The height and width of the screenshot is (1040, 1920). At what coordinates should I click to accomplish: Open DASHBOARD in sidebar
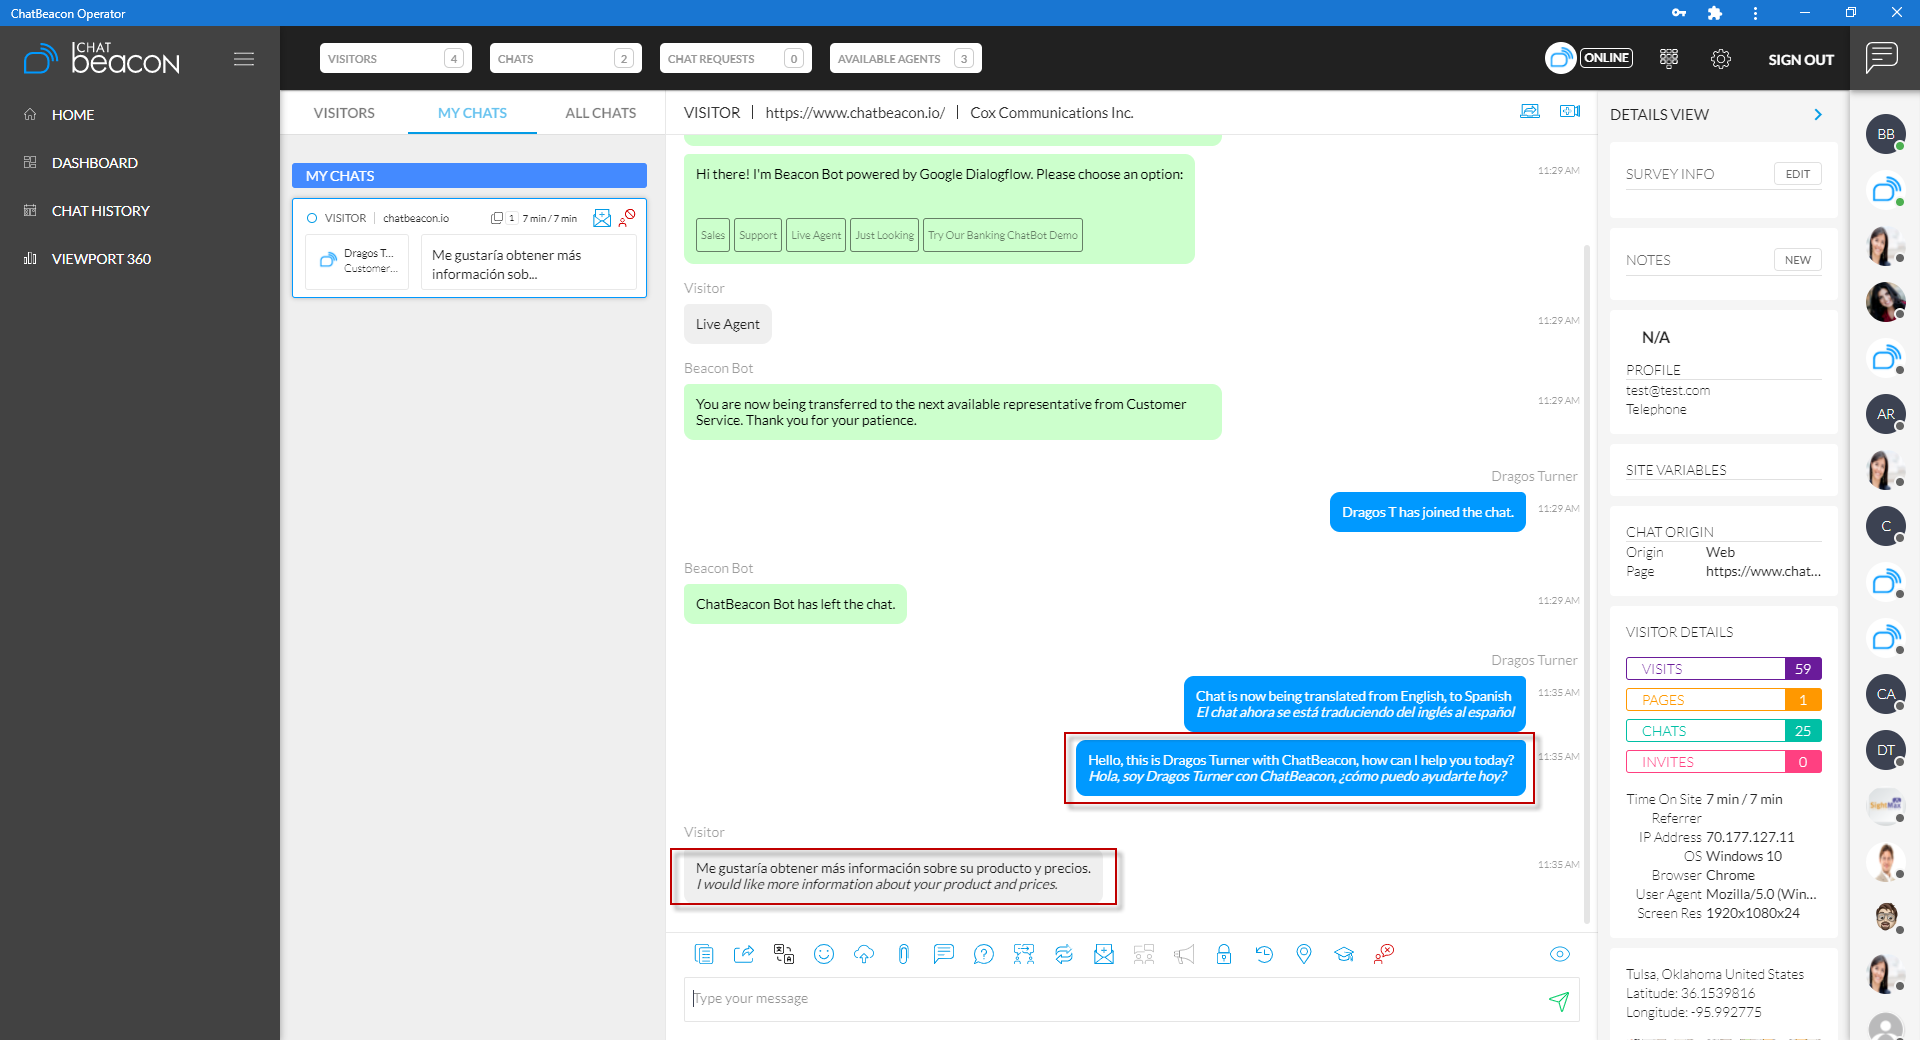click(95, 163)
